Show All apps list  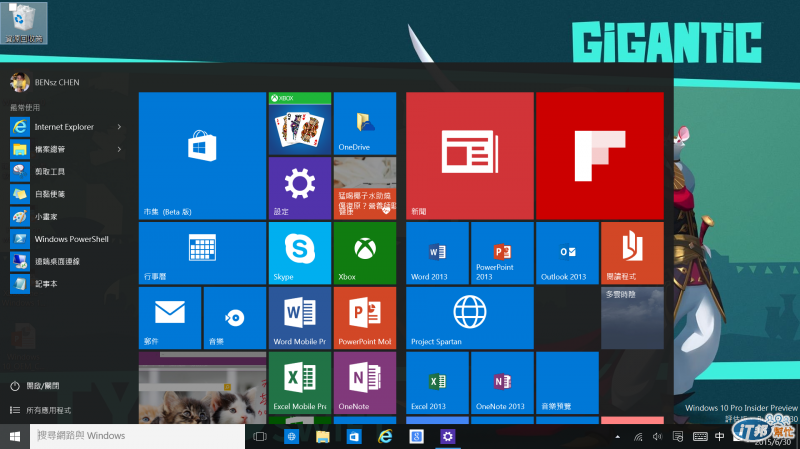(40, 410)
